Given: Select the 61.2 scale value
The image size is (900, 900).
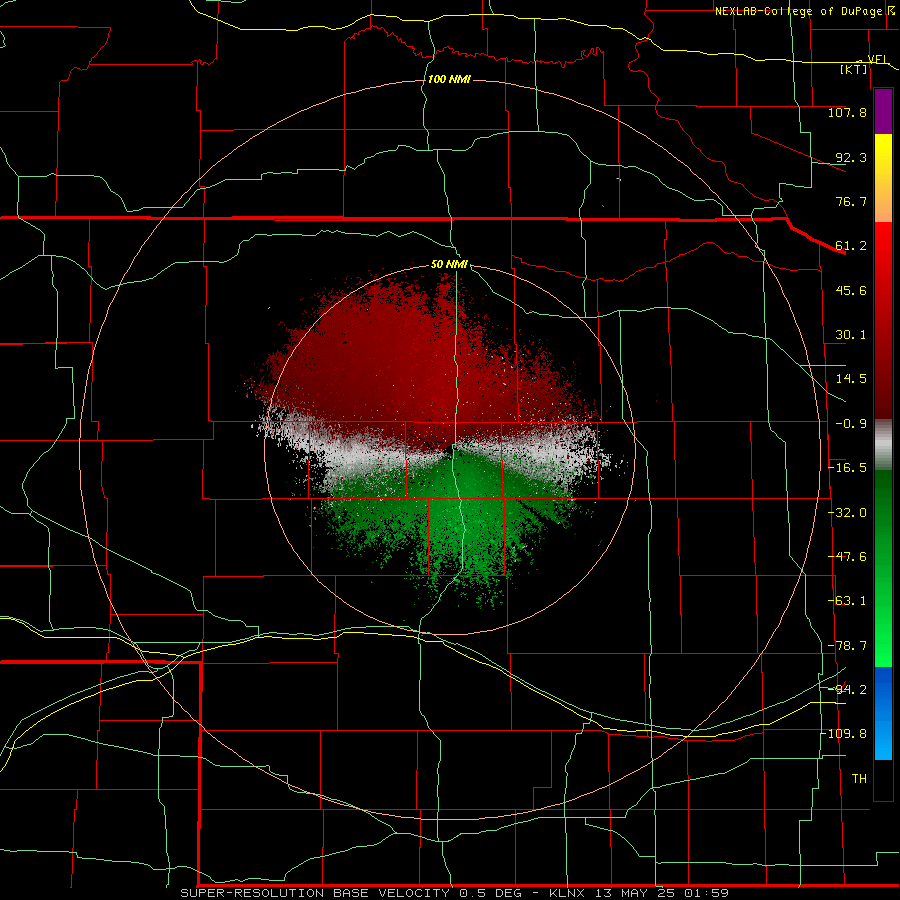Looking at the screenshot, I should coord(851,246).
